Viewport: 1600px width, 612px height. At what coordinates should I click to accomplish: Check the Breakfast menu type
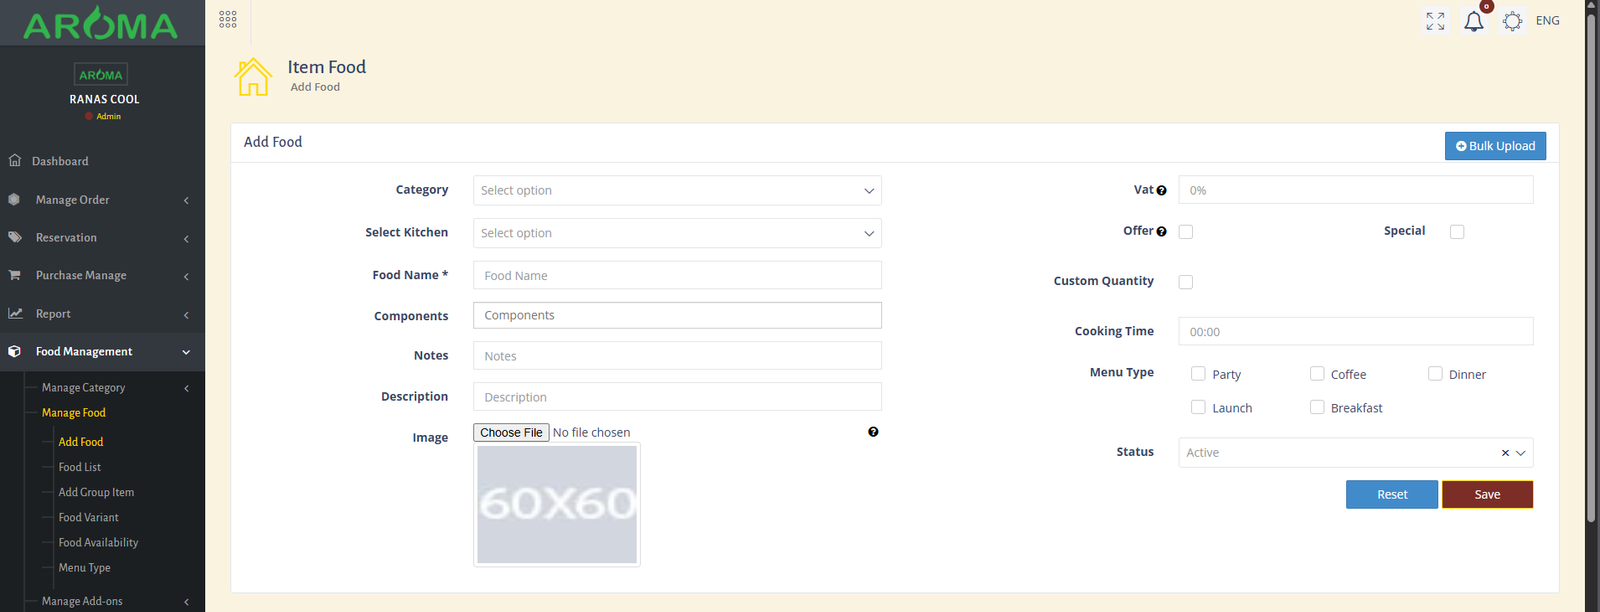pos(1317,407)
